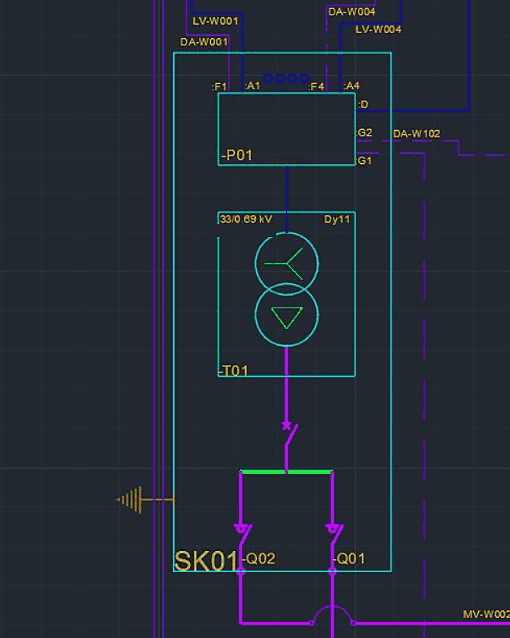Select the star winding transformer circle
This screenshot has height=638, width=510.
click(x=287, y=264)
